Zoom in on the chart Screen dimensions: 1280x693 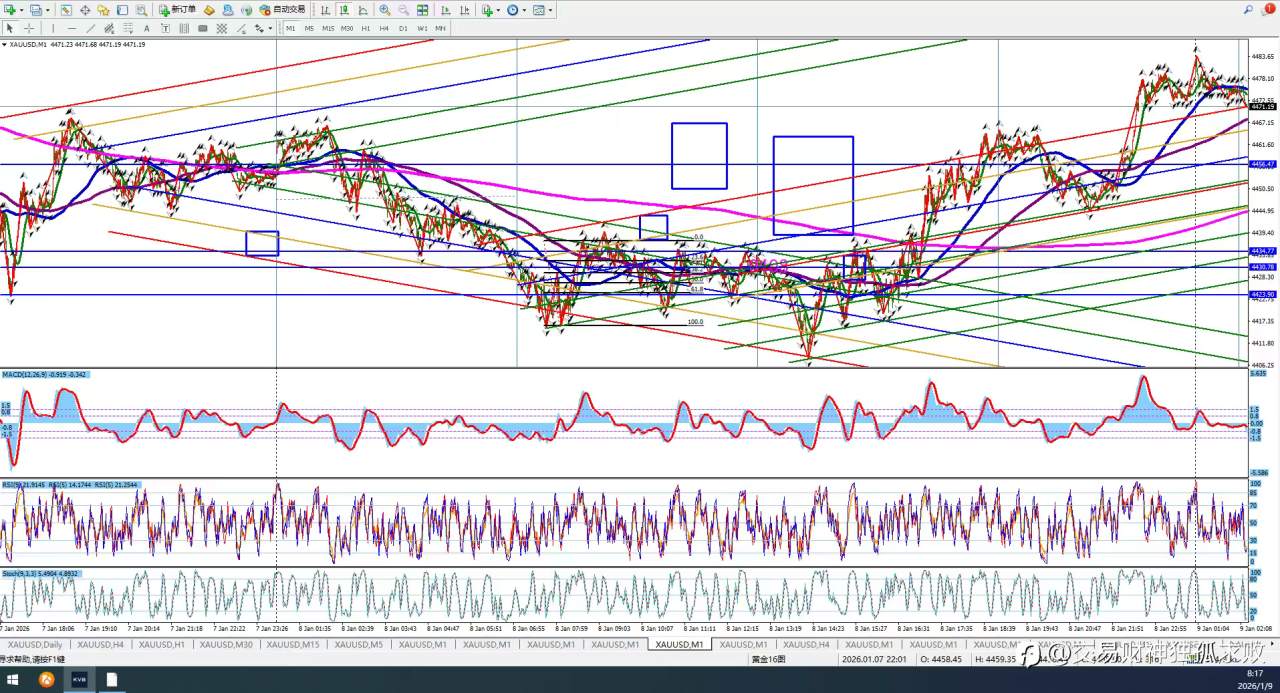pyautogui.click(x=384, y=10)
